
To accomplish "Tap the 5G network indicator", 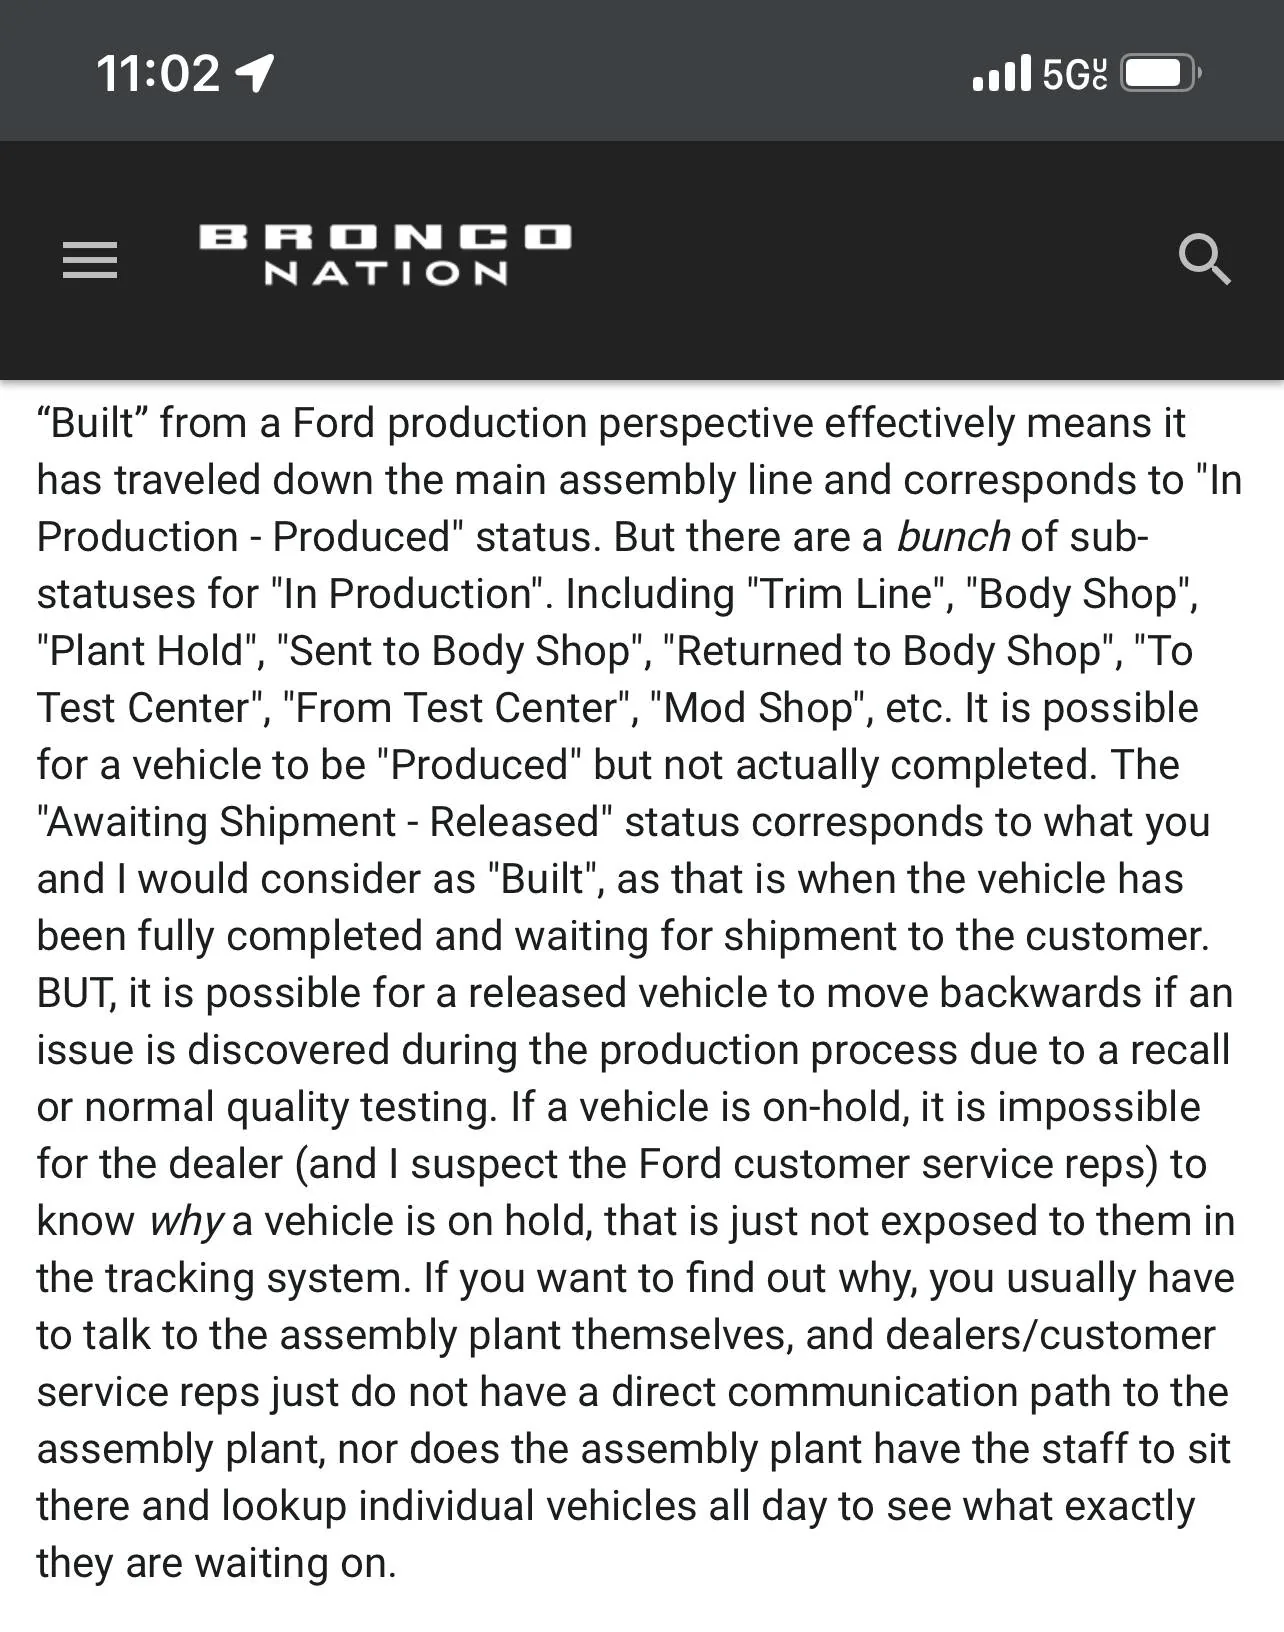I will (x=1074, y=73).
